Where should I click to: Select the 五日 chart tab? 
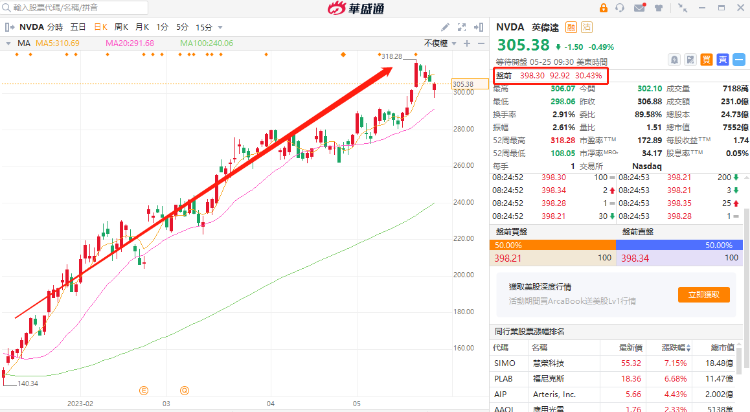pyautogui.click(x=78, y=27)
